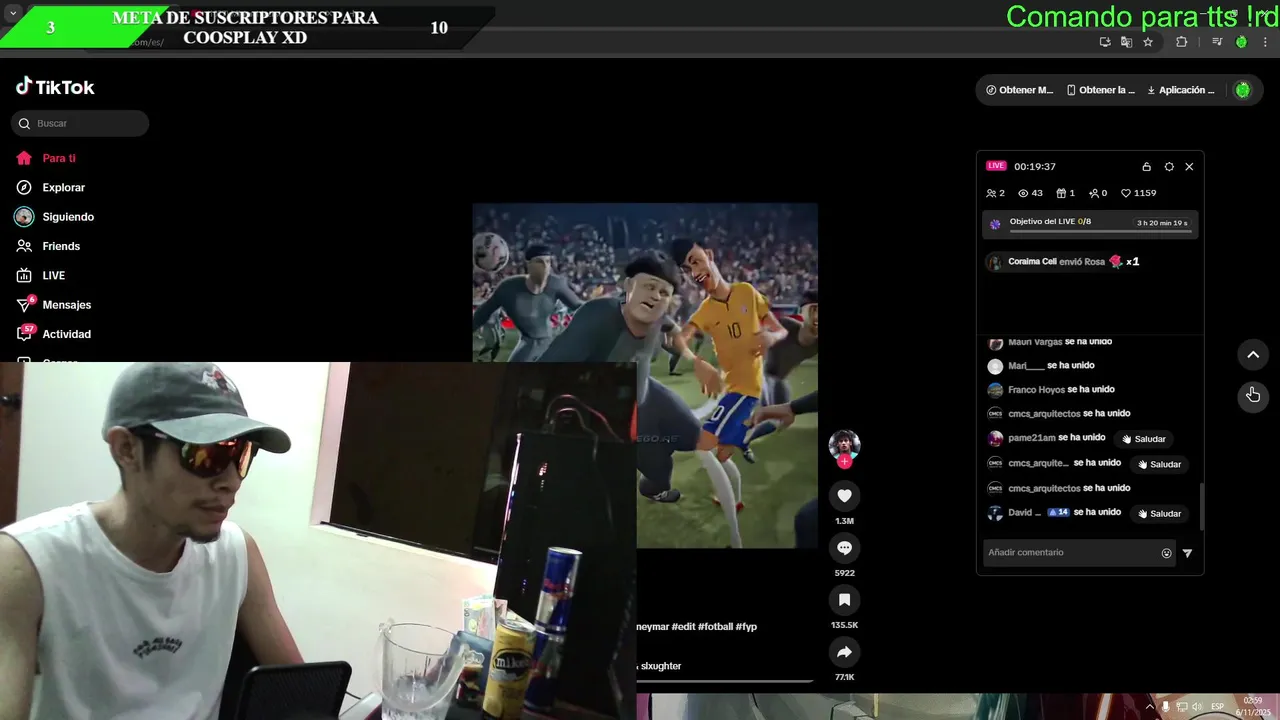Greet cmcs_arquite... with Saludar button
This screenshot has width=1280, height=720.
click(1160, 464)
